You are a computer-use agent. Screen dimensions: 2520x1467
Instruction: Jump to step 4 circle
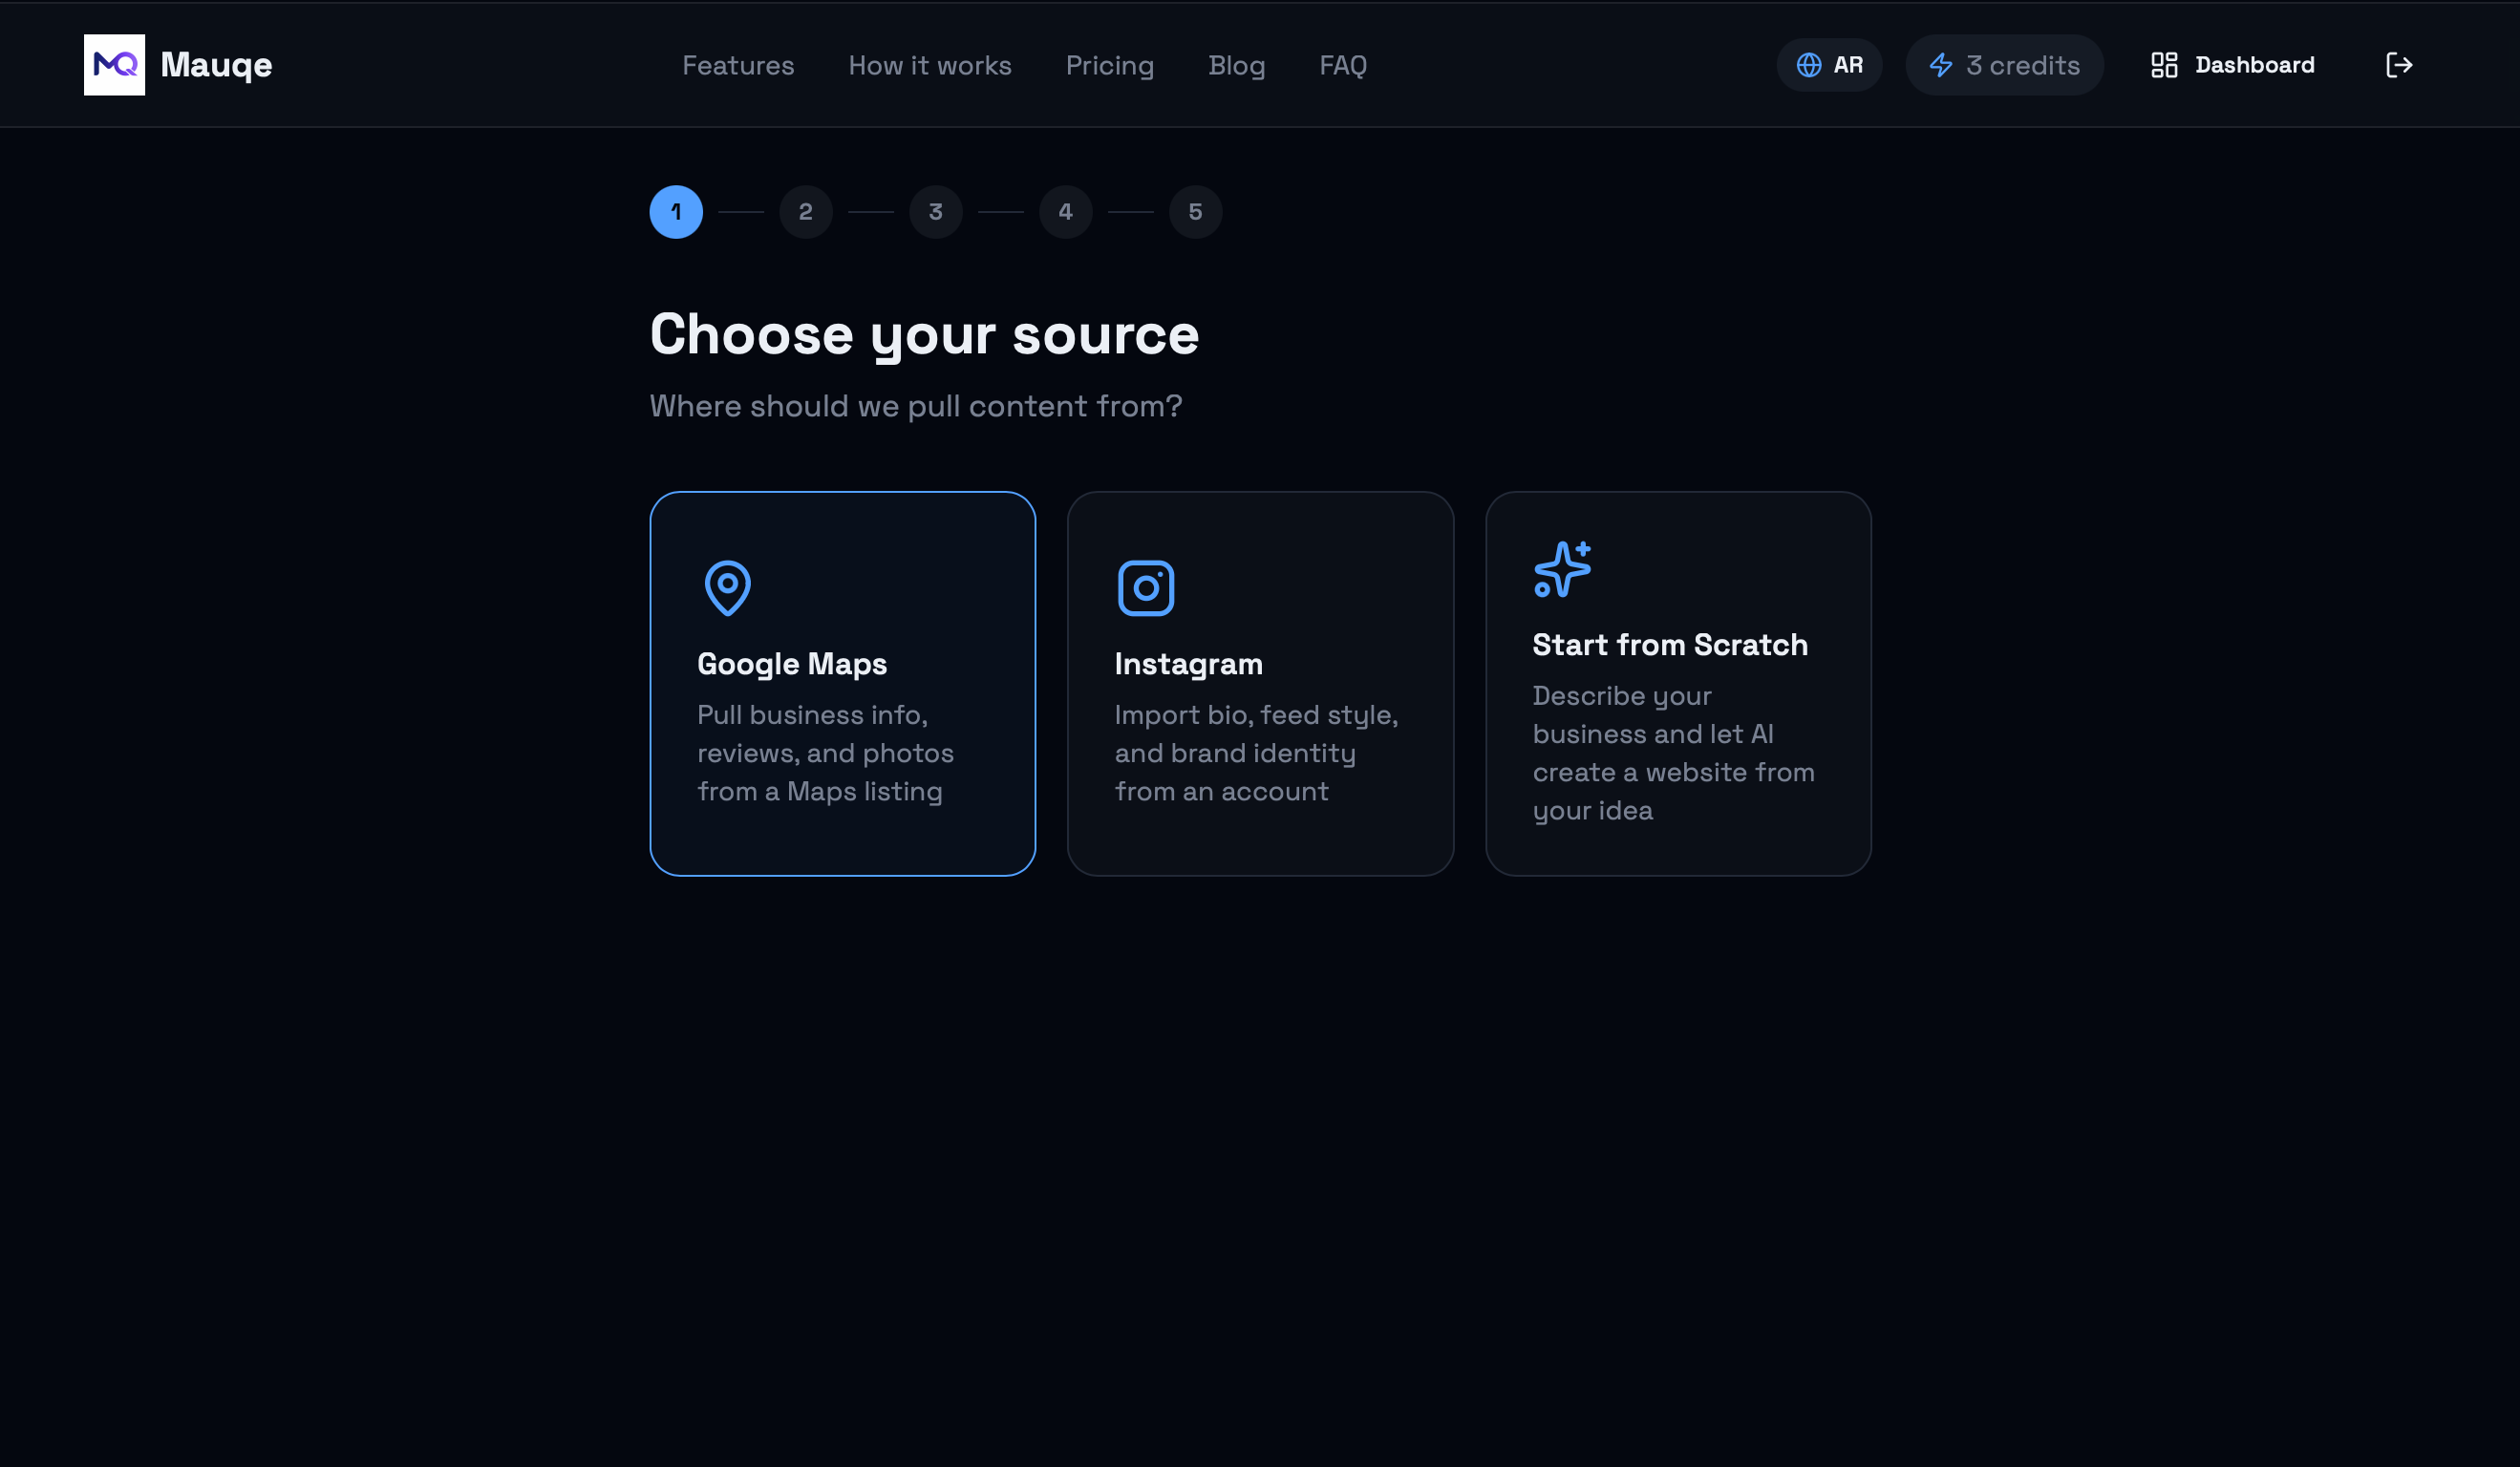tap(1066, 212)
